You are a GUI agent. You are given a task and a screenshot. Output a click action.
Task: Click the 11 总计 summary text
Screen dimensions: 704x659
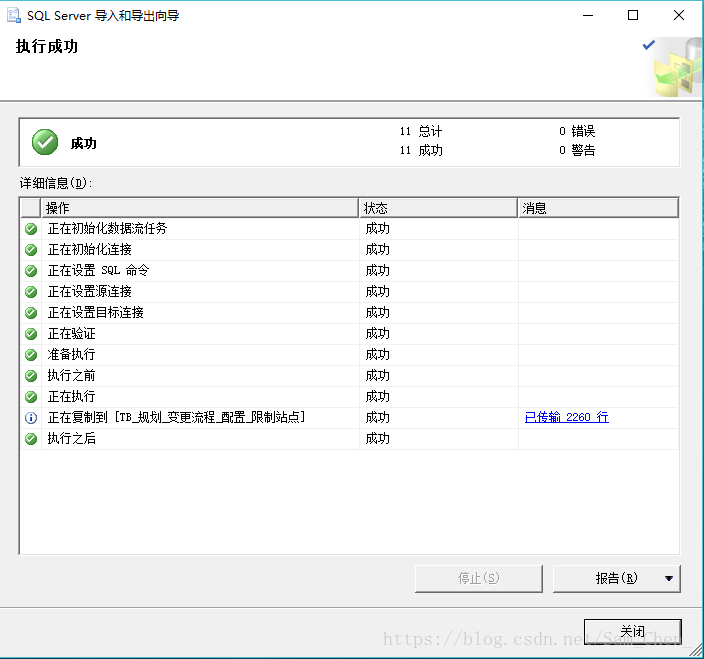[x=421, y=131]
